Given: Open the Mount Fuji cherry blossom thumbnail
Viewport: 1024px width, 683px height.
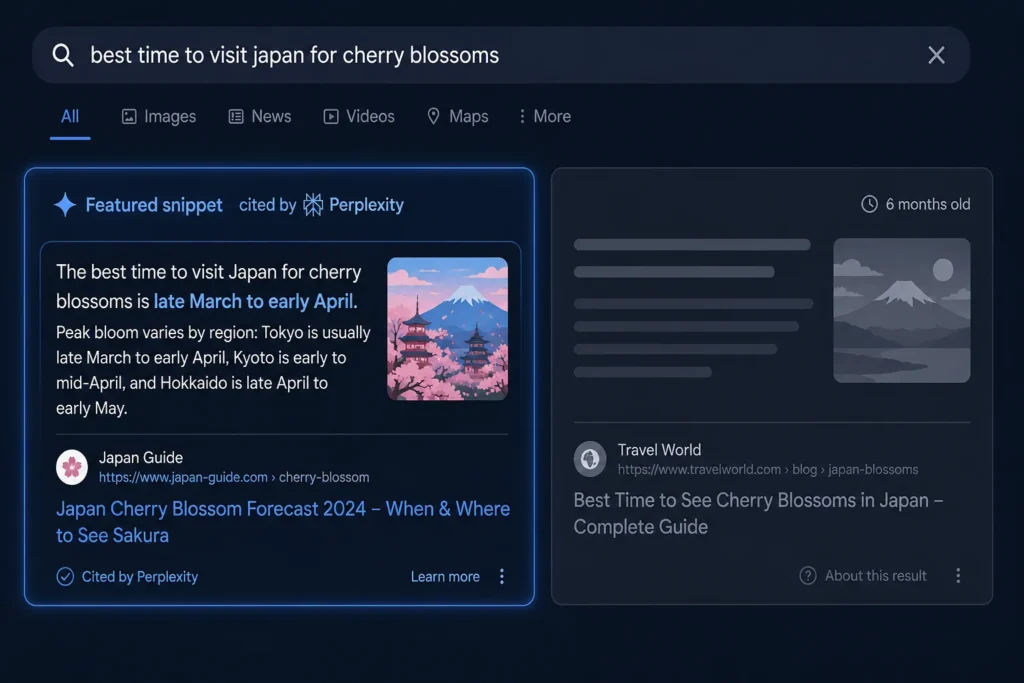Looking at the screenshot, I should pos(447,328).
